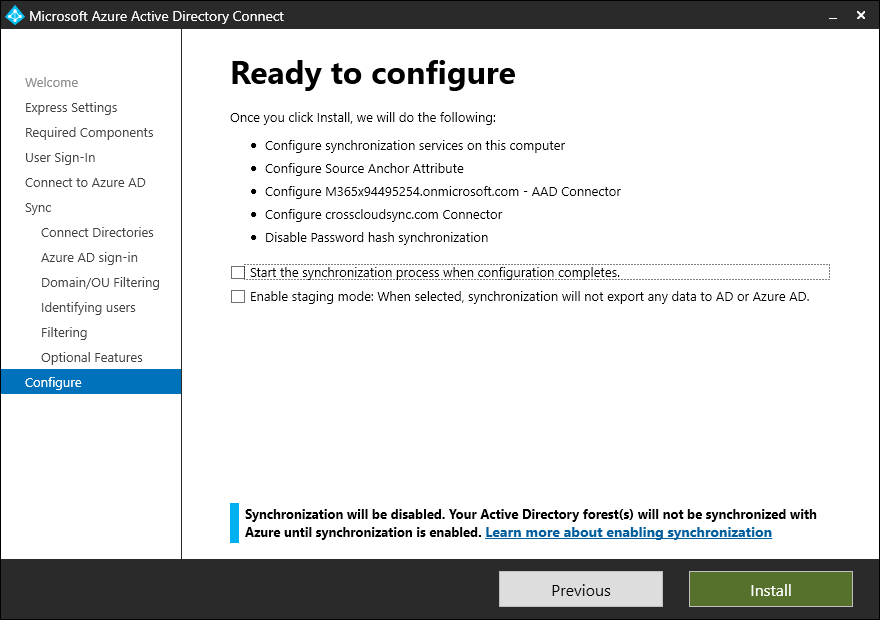Minimize the Azure AD Connect window
880x620 pixels.
pyautogui.click(x=833, y=16)
